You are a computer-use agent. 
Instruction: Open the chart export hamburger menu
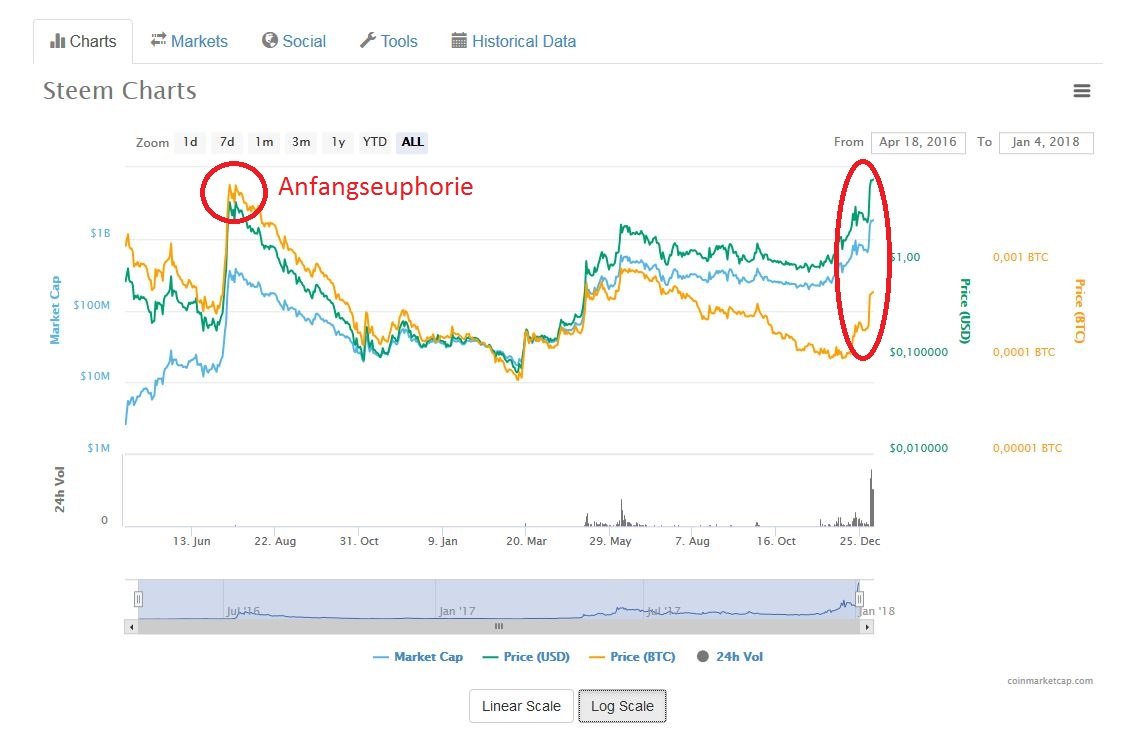point(1082,90)
